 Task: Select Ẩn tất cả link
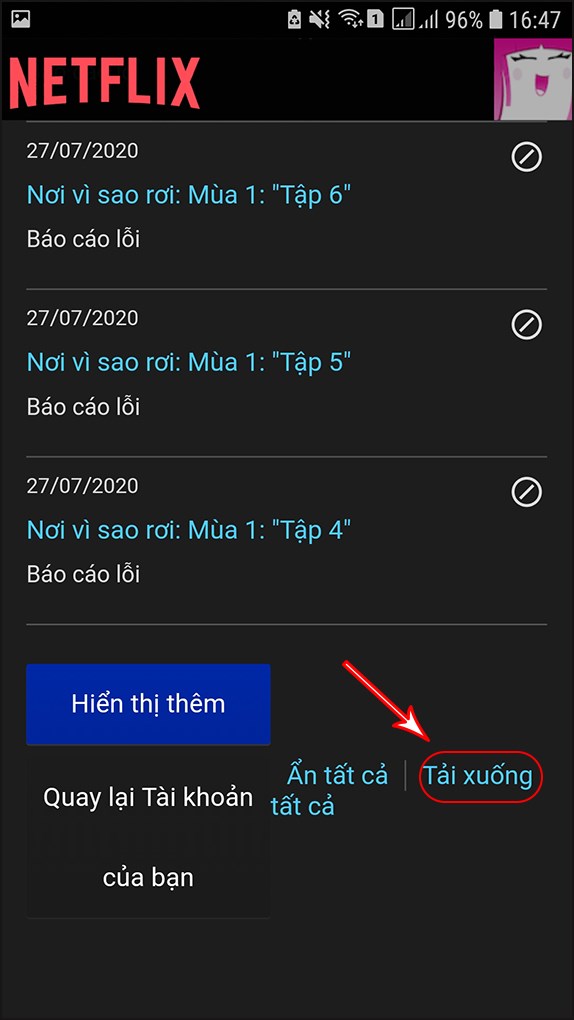point(337,775)
